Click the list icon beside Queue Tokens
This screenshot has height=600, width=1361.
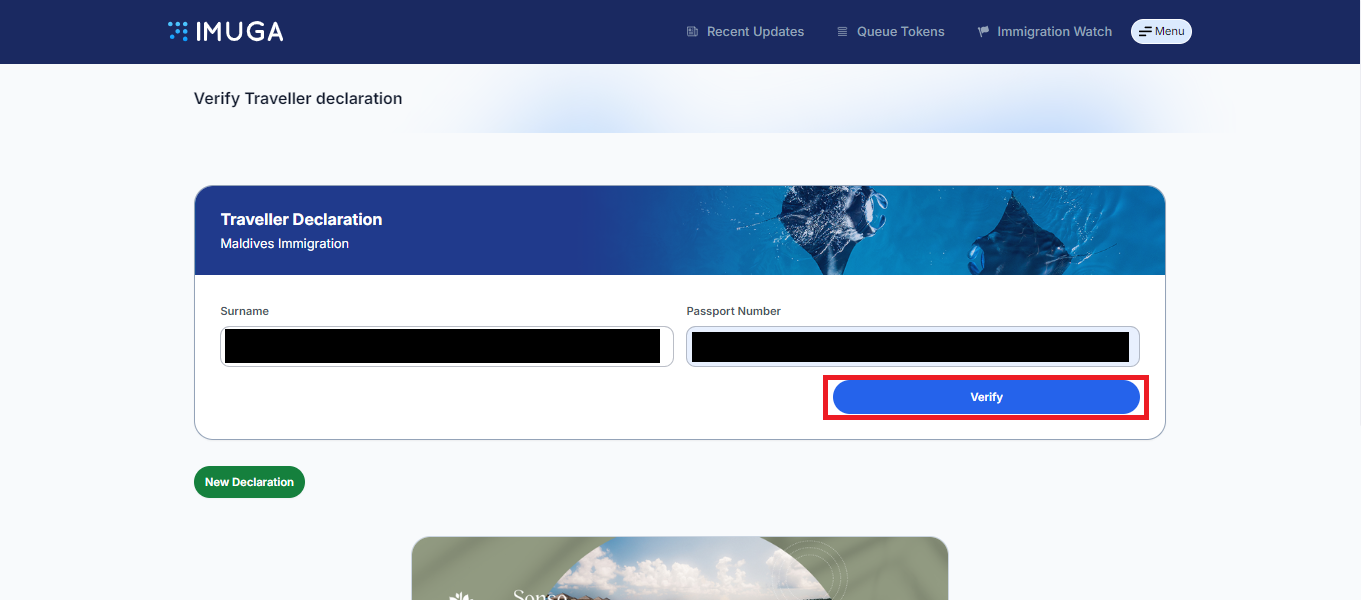tap(842, 32)
